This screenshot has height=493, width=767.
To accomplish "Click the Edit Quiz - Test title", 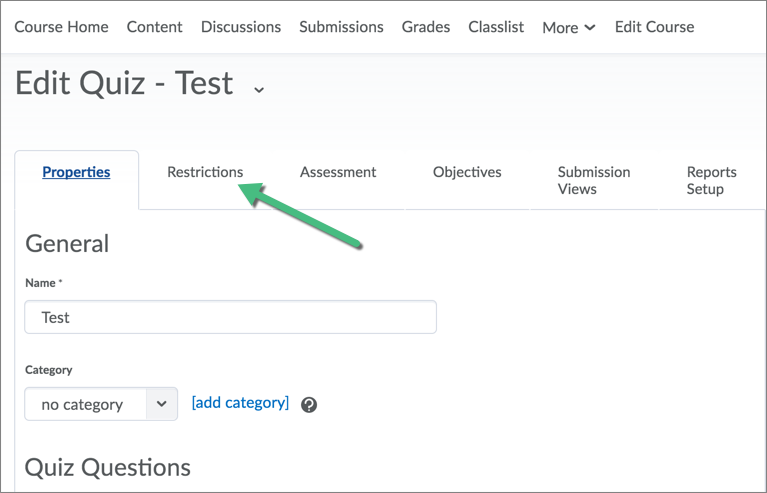I will pos(124,83).
